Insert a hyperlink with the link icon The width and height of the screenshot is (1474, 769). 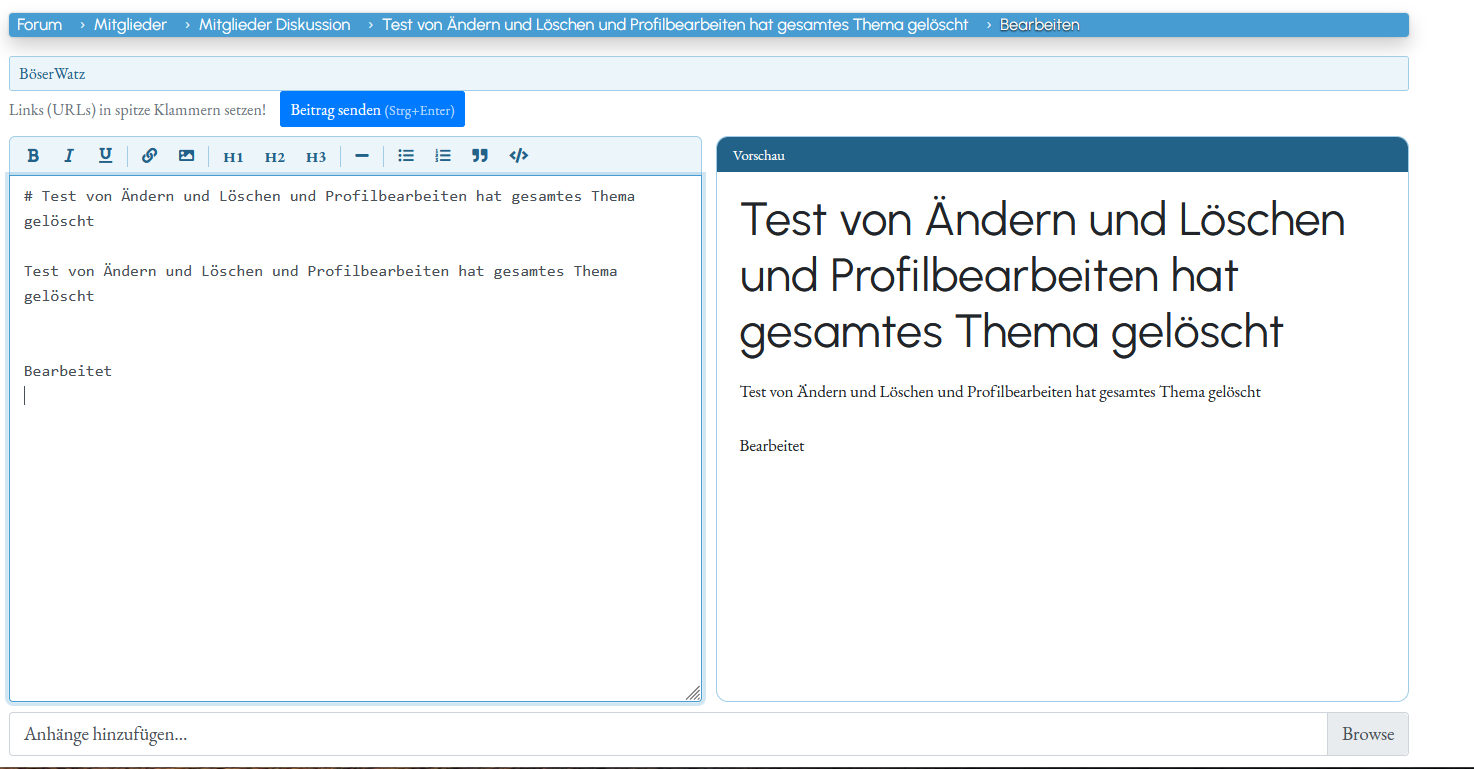pos(149,156)
